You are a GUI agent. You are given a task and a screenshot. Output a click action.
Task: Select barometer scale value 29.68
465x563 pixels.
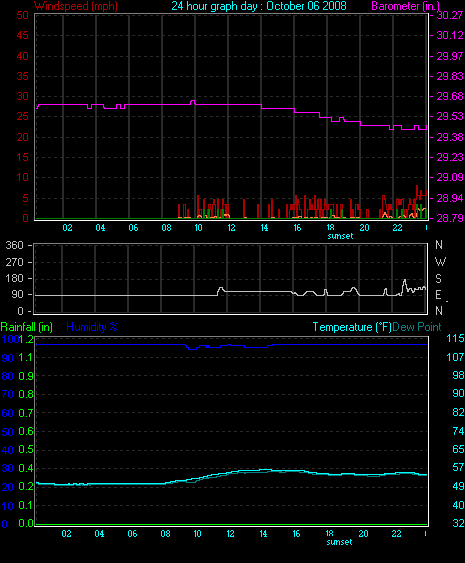click(450, 96)
